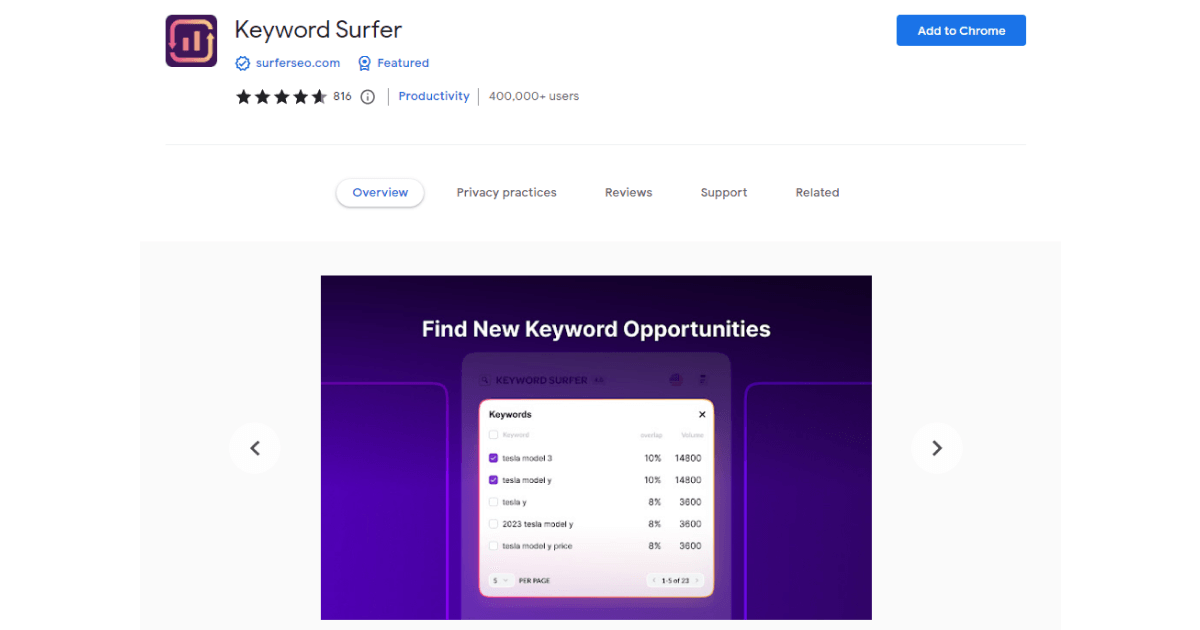
Task: Check the keyword 'tesla y' checkbox
Action: coord(493,502)
